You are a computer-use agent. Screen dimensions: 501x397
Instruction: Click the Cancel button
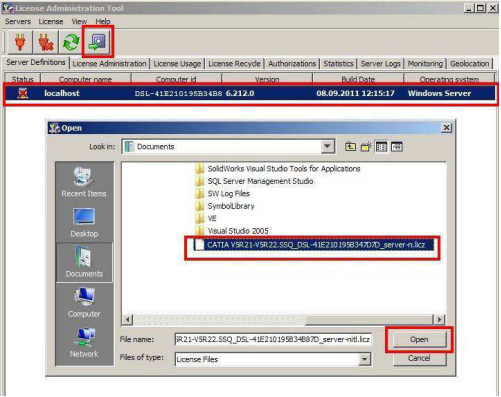pyautogui.click(x=419, y=358)
